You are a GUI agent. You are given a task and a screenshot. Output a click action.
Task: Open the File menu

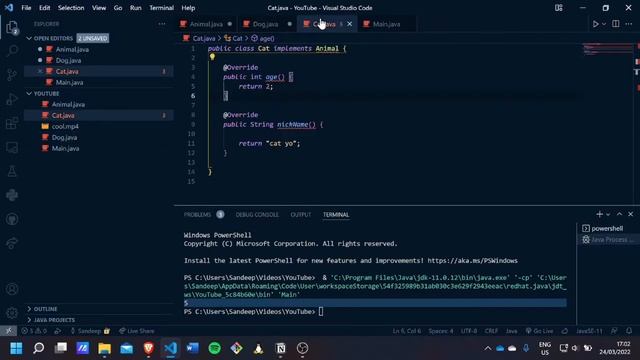point(26,8)
